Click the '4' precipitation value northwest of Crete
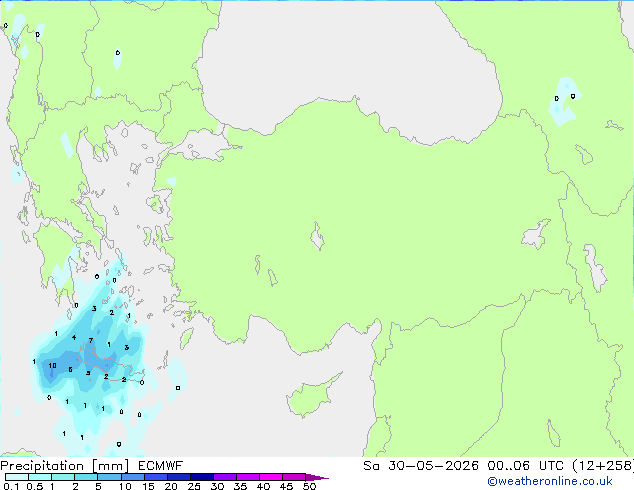 coord(74,337)
